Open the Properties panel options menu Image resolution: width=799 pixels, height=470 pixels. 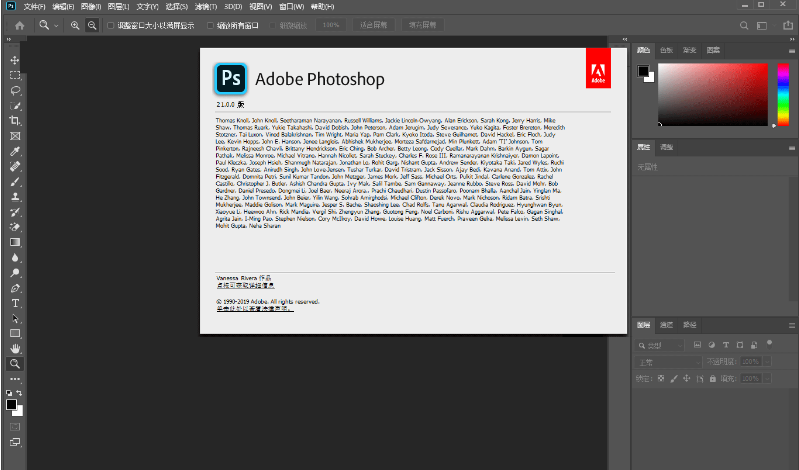(792, 148)
